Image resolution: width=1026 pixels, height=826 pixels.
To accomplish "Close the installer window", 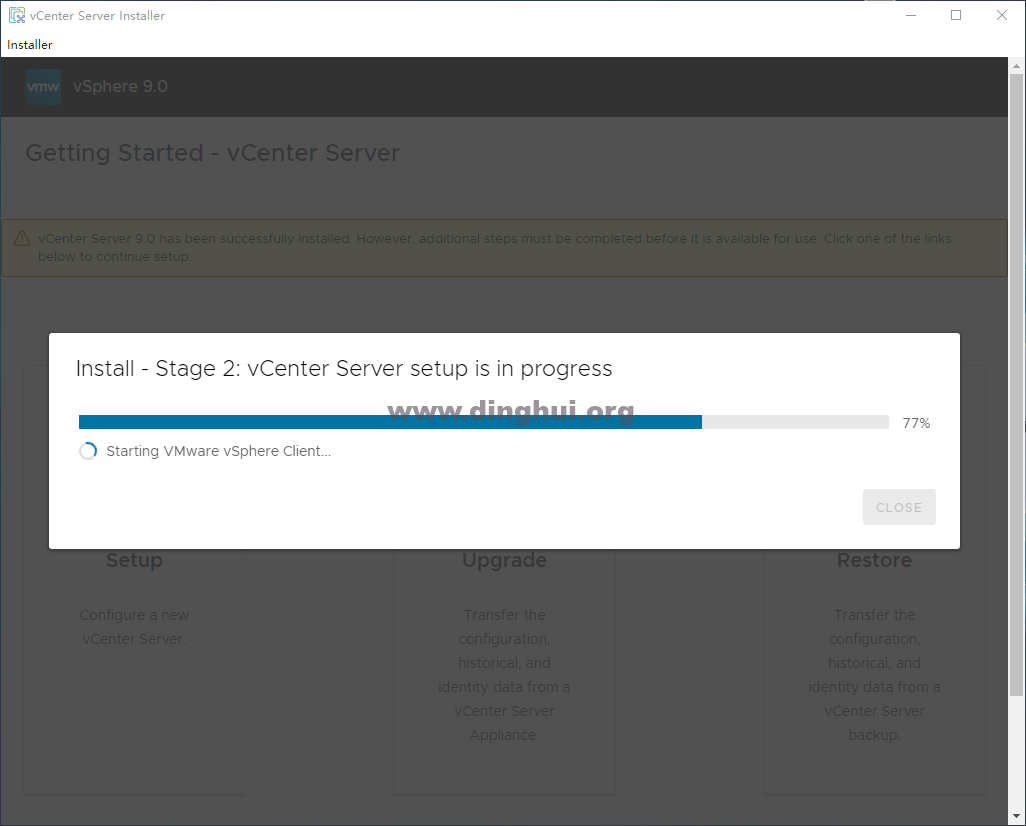I will (1002, 15).
